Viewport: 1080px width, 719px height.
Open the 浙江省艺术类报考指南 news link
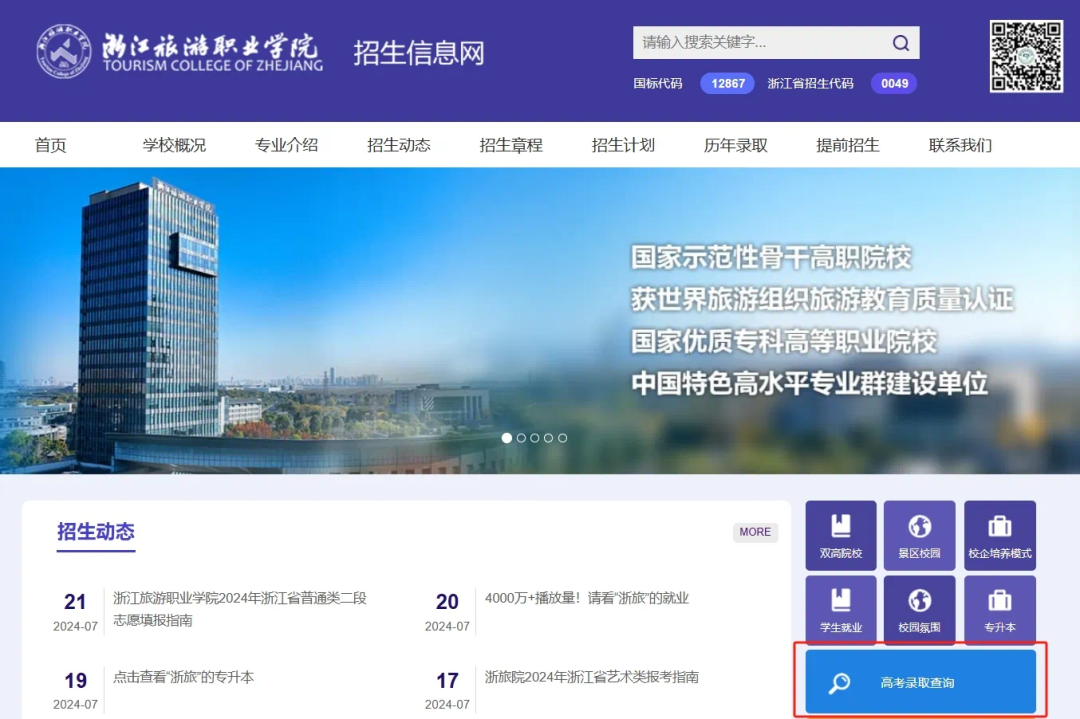[x=591, y=677]
